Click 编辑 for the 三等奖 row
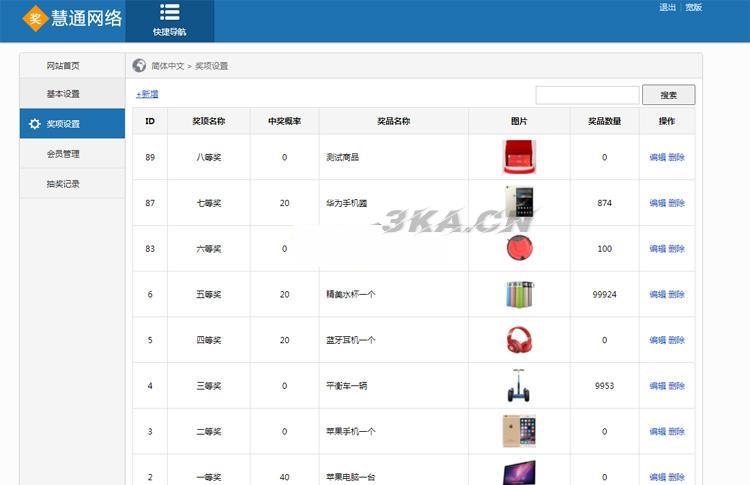750x485 pixels. (657, 386)
